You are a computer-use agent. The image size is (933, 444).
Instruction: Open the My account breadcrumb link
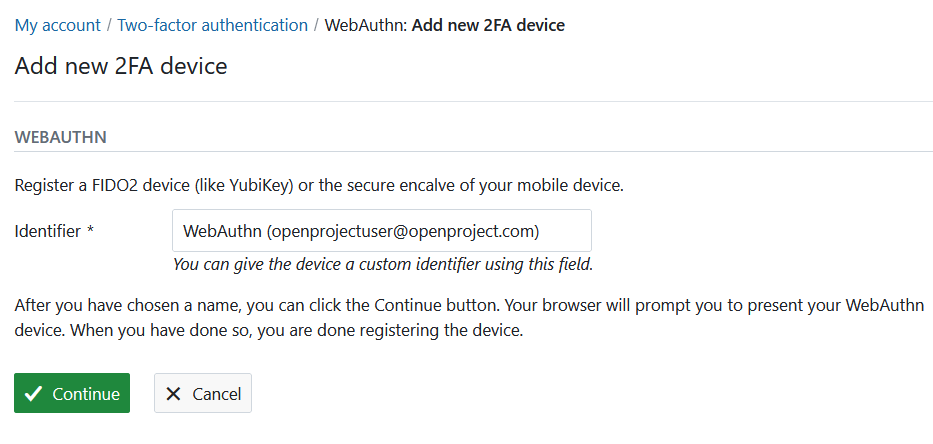click(x=58, y=25)
